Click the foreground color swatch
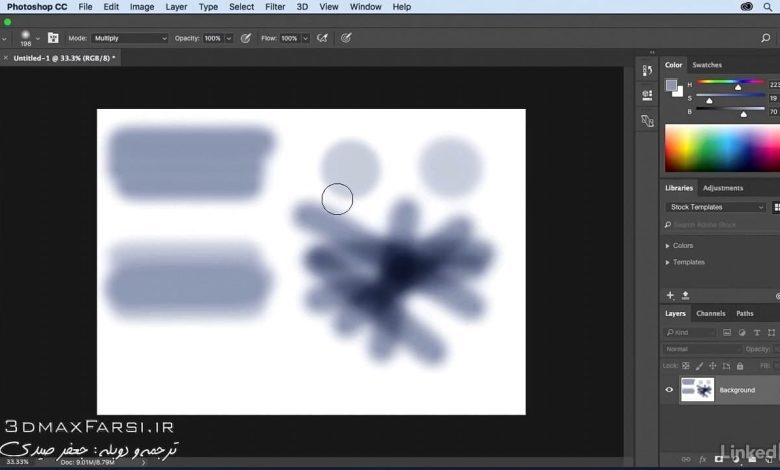780x470 pixels. coord(671,85)
